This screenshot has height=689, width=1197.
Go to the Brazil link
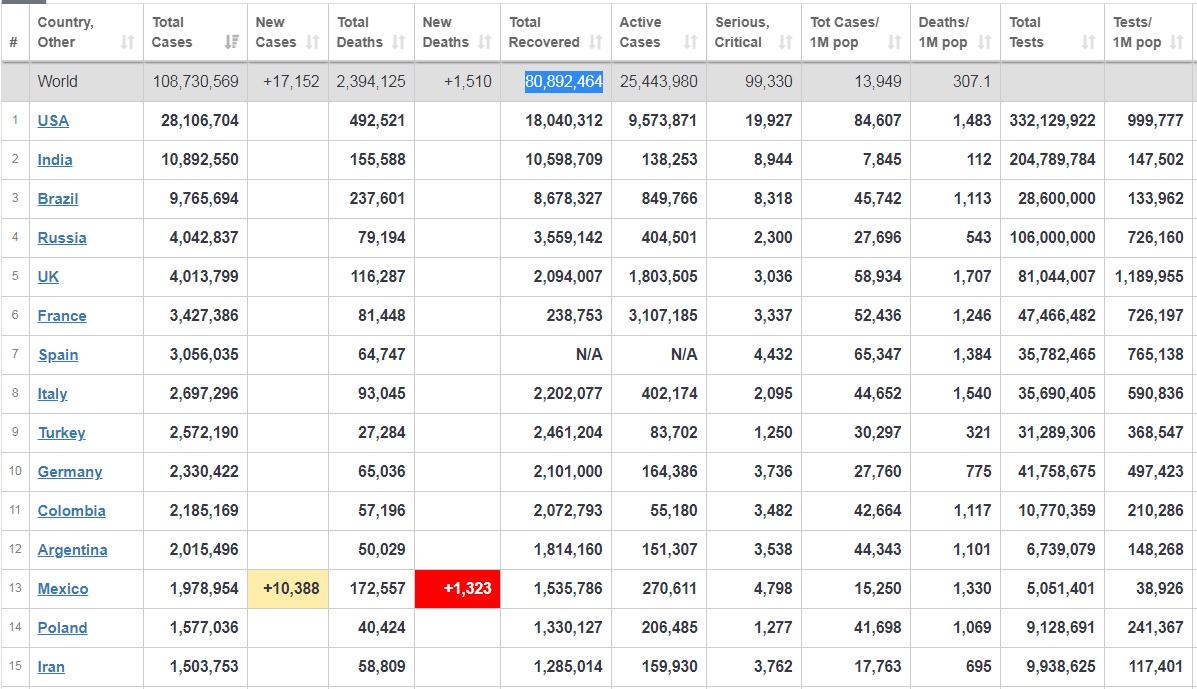[x=58, y=199]
